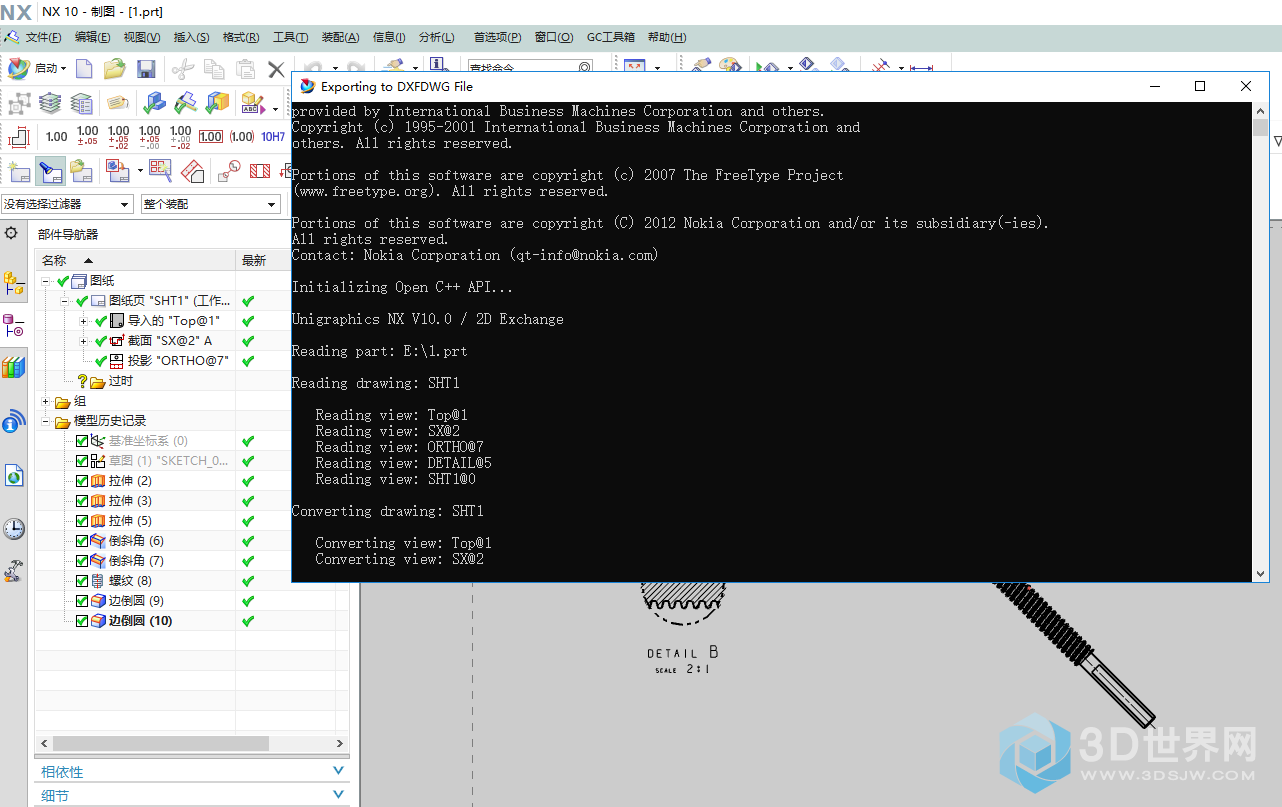The height and width of the screenshot is (807, 1282).
Task: Select the (1.00) reference dimension style
Action: coord(242,137)
